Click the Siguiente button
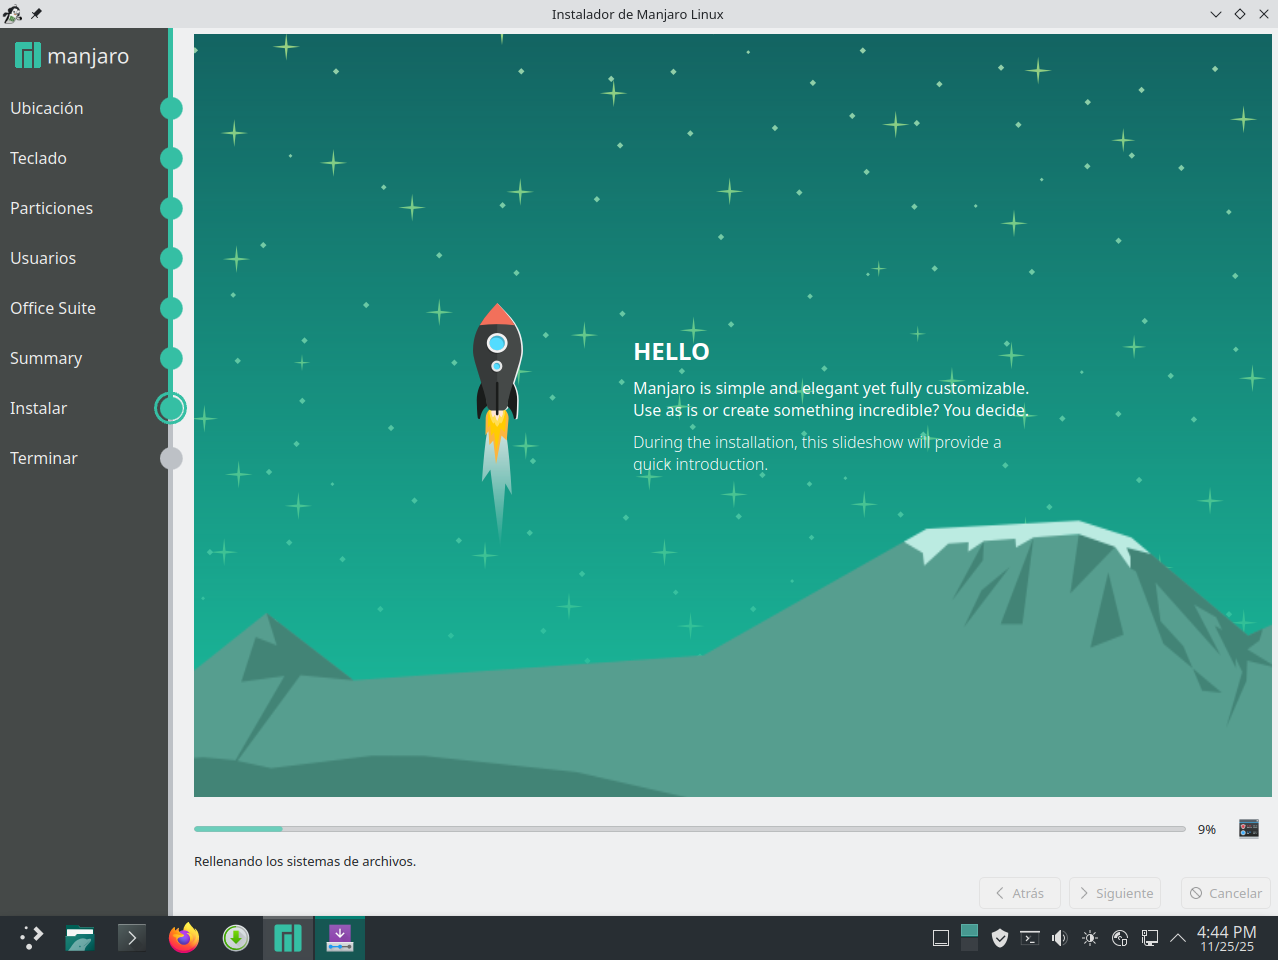The height and width of the screenshot is (960, 1278). [1114, 893]
